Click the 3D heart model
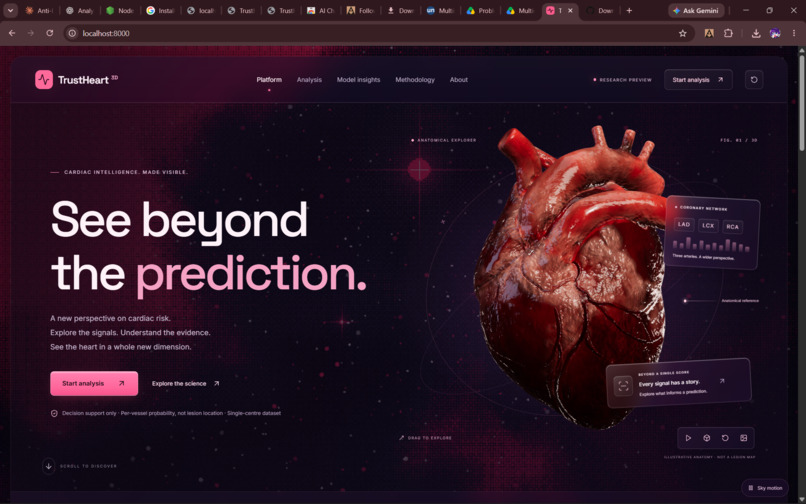The width and height of the screenshot is (806, 504). click(571, 278)
